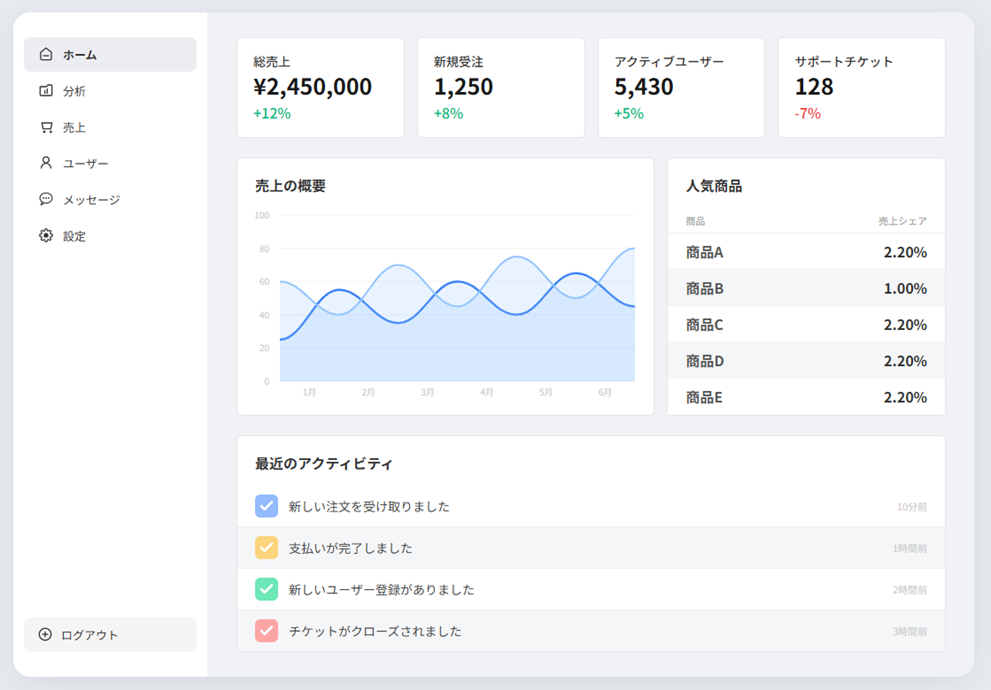Image resolution: width=991 pixels, height=690 pixels.
Task: Select the 商品C row name
Action: [x=705, y=325]
